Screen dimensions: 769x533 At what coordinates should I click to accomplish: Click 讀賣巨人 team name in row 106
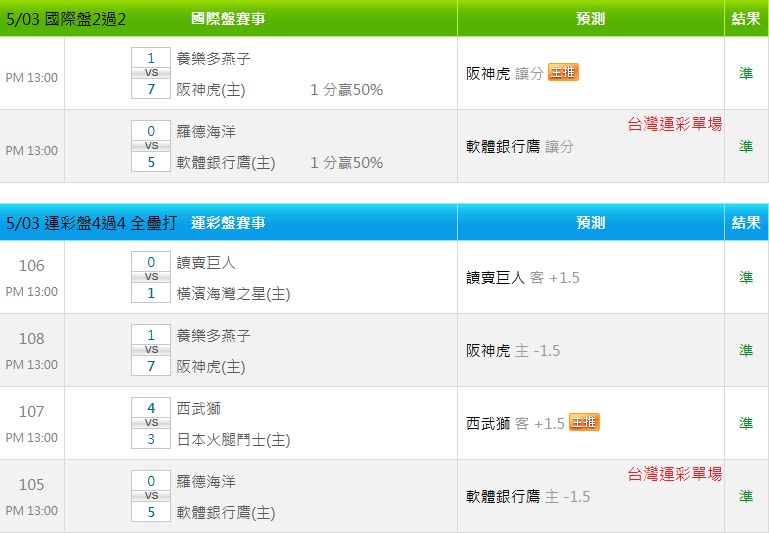[206, 263]
